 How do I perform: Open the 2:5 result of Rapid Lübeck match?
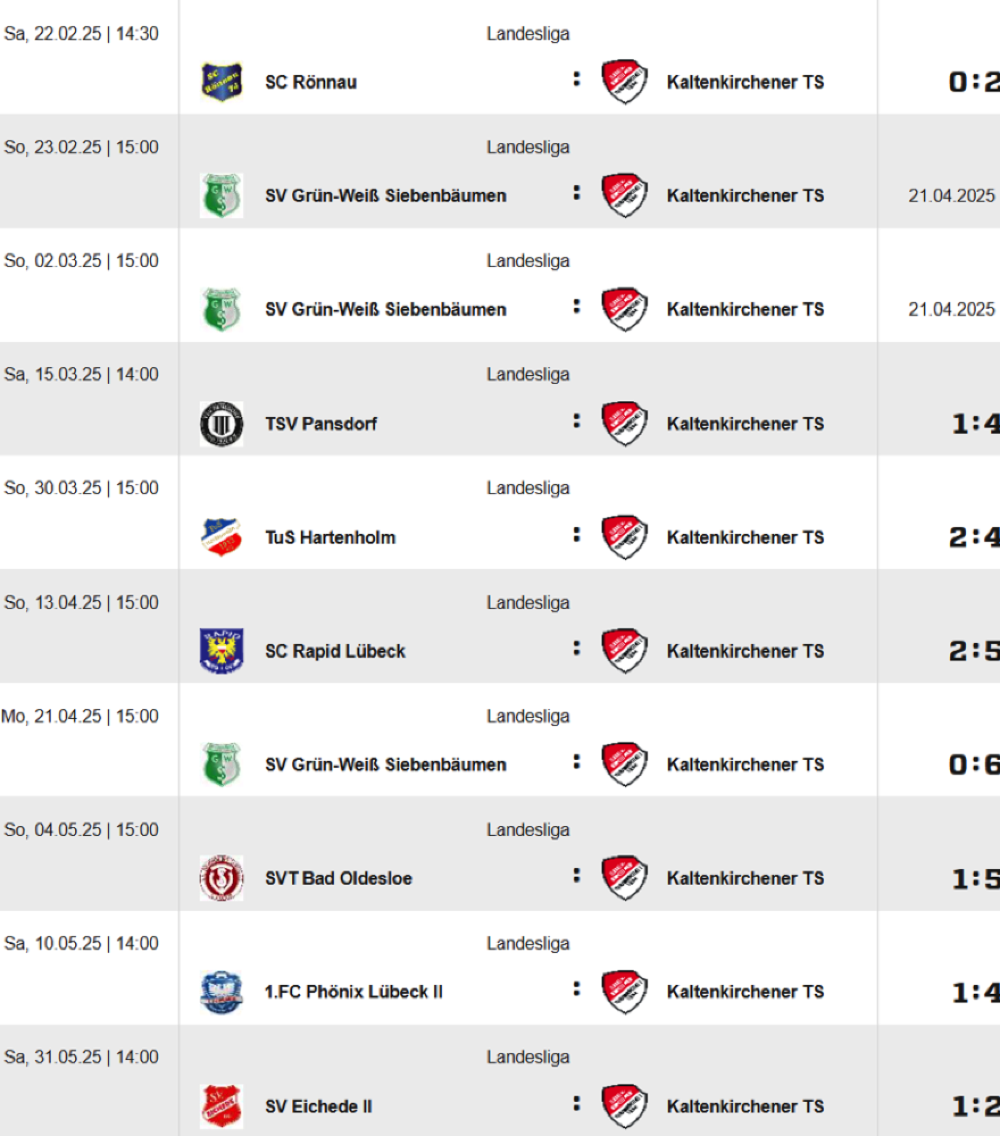974,651
